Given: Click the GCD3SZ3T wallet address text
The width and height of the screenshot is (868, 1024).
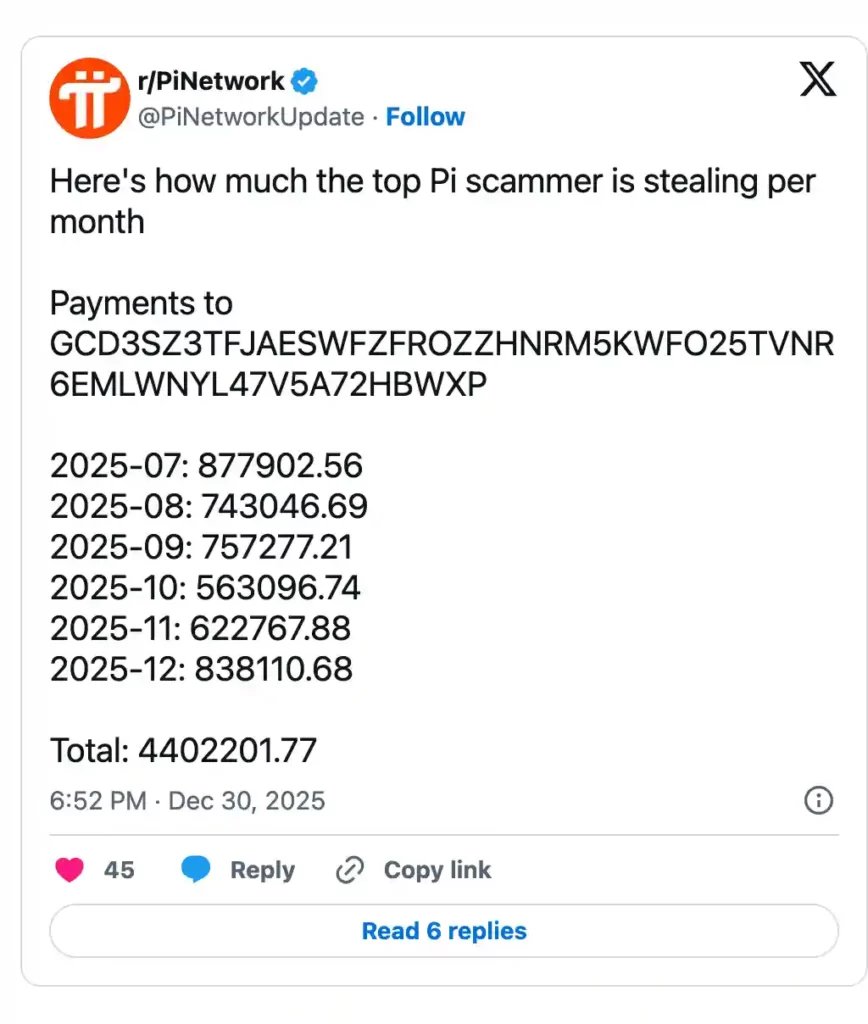Looking at the screenshot, I should (x=441, y=344).
